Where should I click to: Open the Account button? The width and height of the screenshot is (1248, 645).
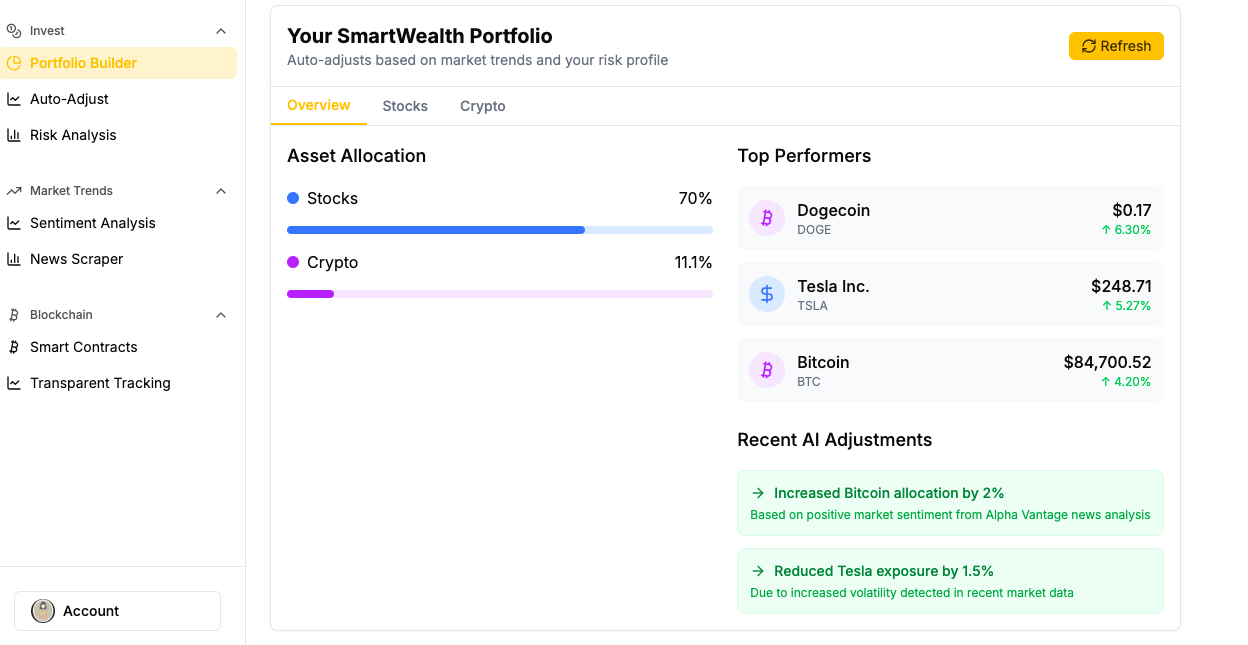117,611
